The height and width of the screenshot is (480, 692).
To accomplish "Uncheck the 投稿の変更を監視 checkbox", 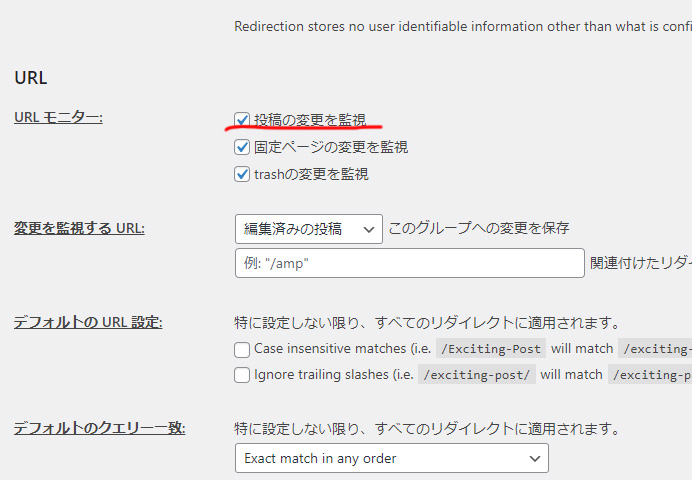I will (242, 120).
